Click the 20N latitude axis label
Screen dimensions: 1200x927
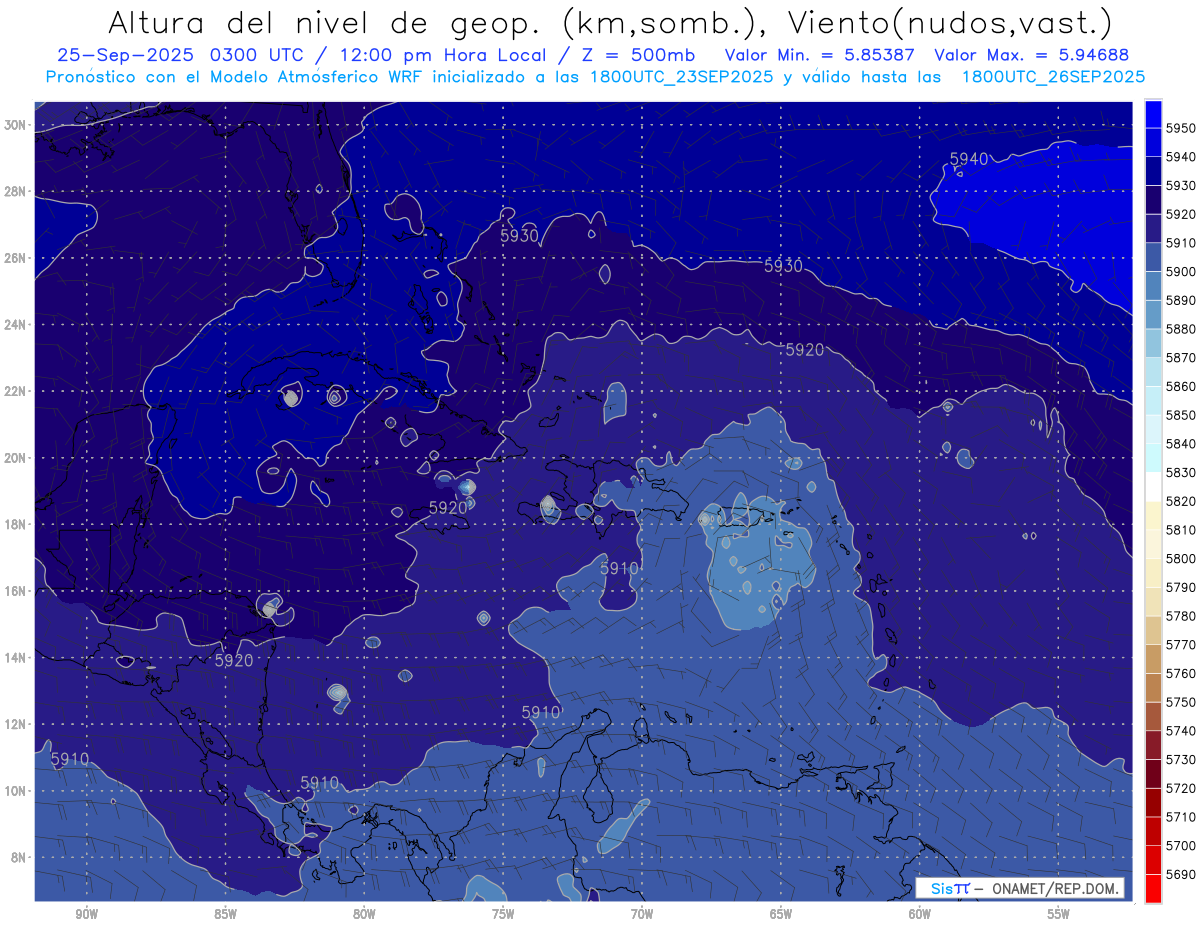coord(15,458)
